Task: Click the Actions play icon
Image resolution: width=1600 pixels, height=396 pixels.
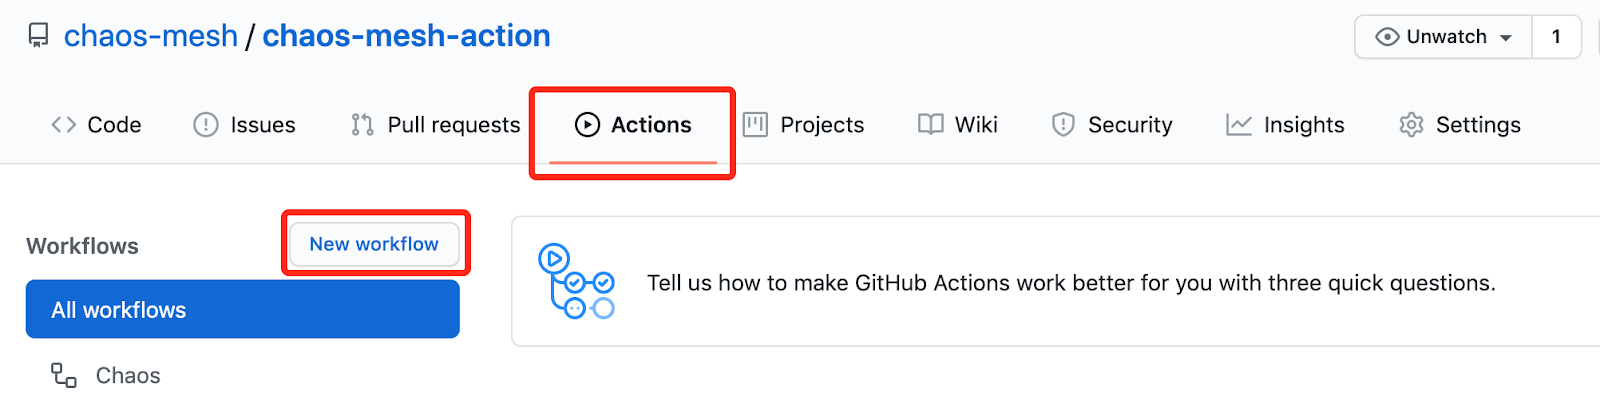Action: pos(588,125)
